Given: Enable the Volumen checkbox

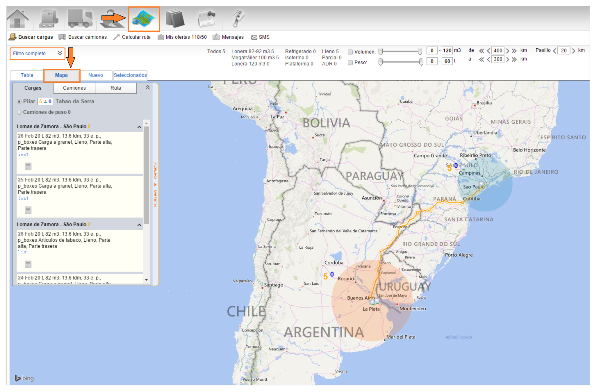Looking at the screenshot, I should point(350,52).
